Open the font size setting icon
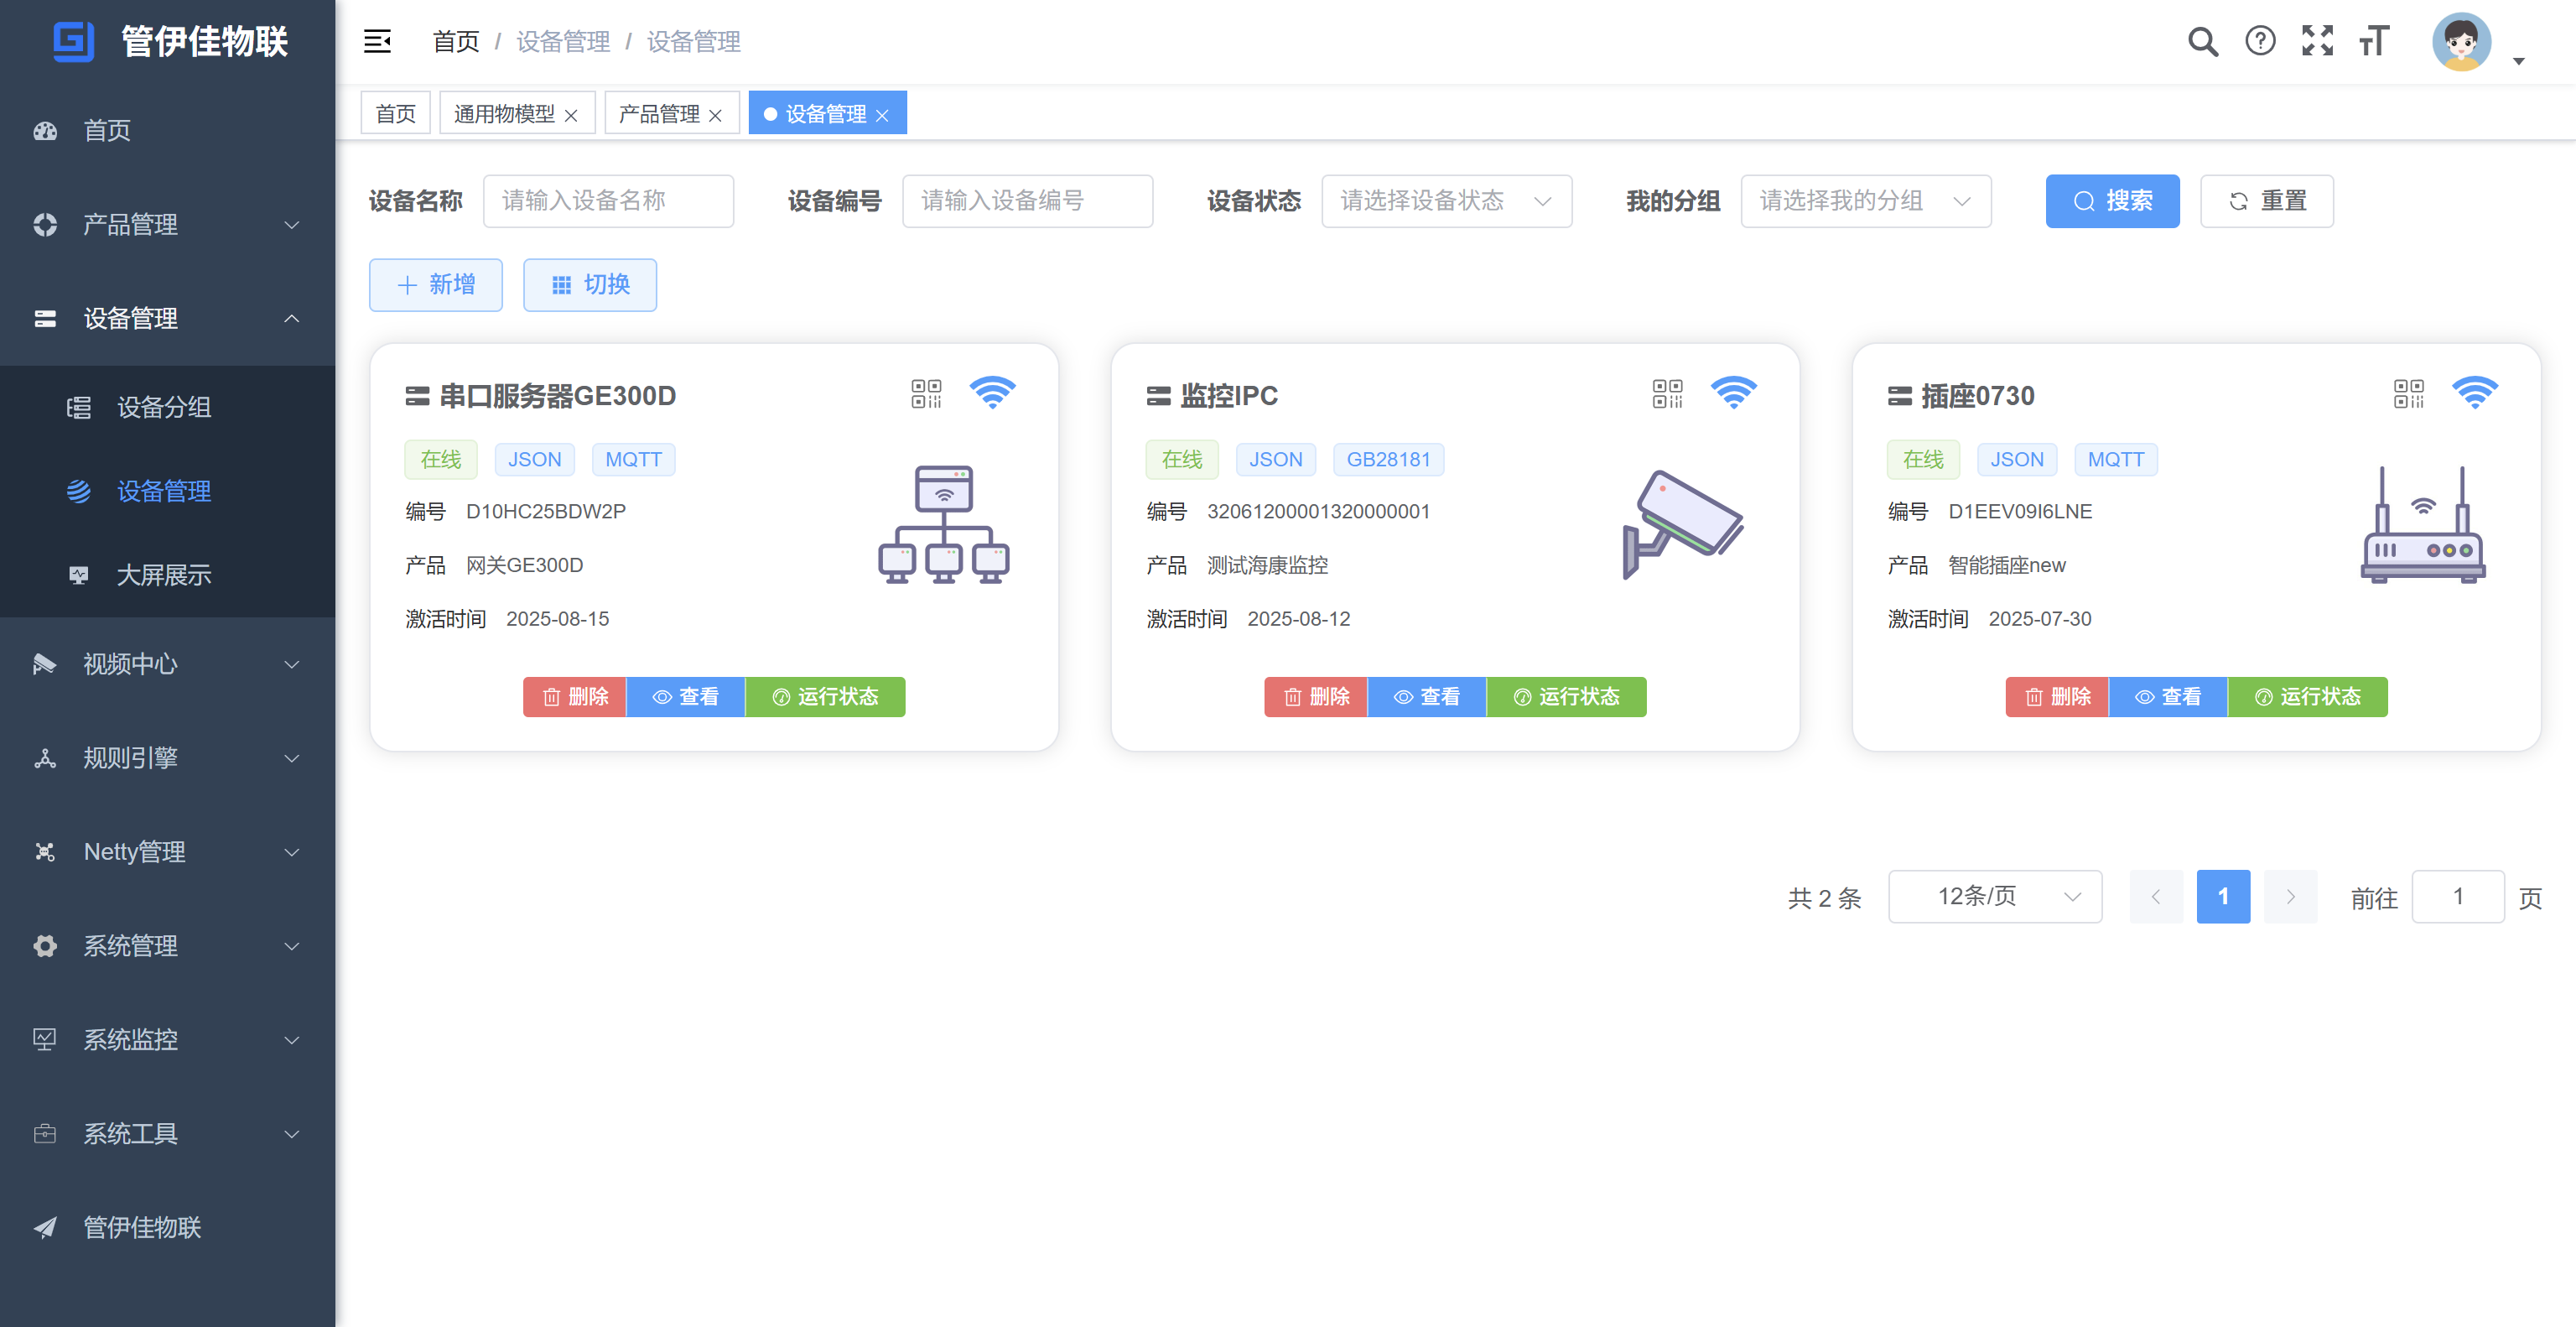The image size is (2576, 1327). pos(2374,41)
